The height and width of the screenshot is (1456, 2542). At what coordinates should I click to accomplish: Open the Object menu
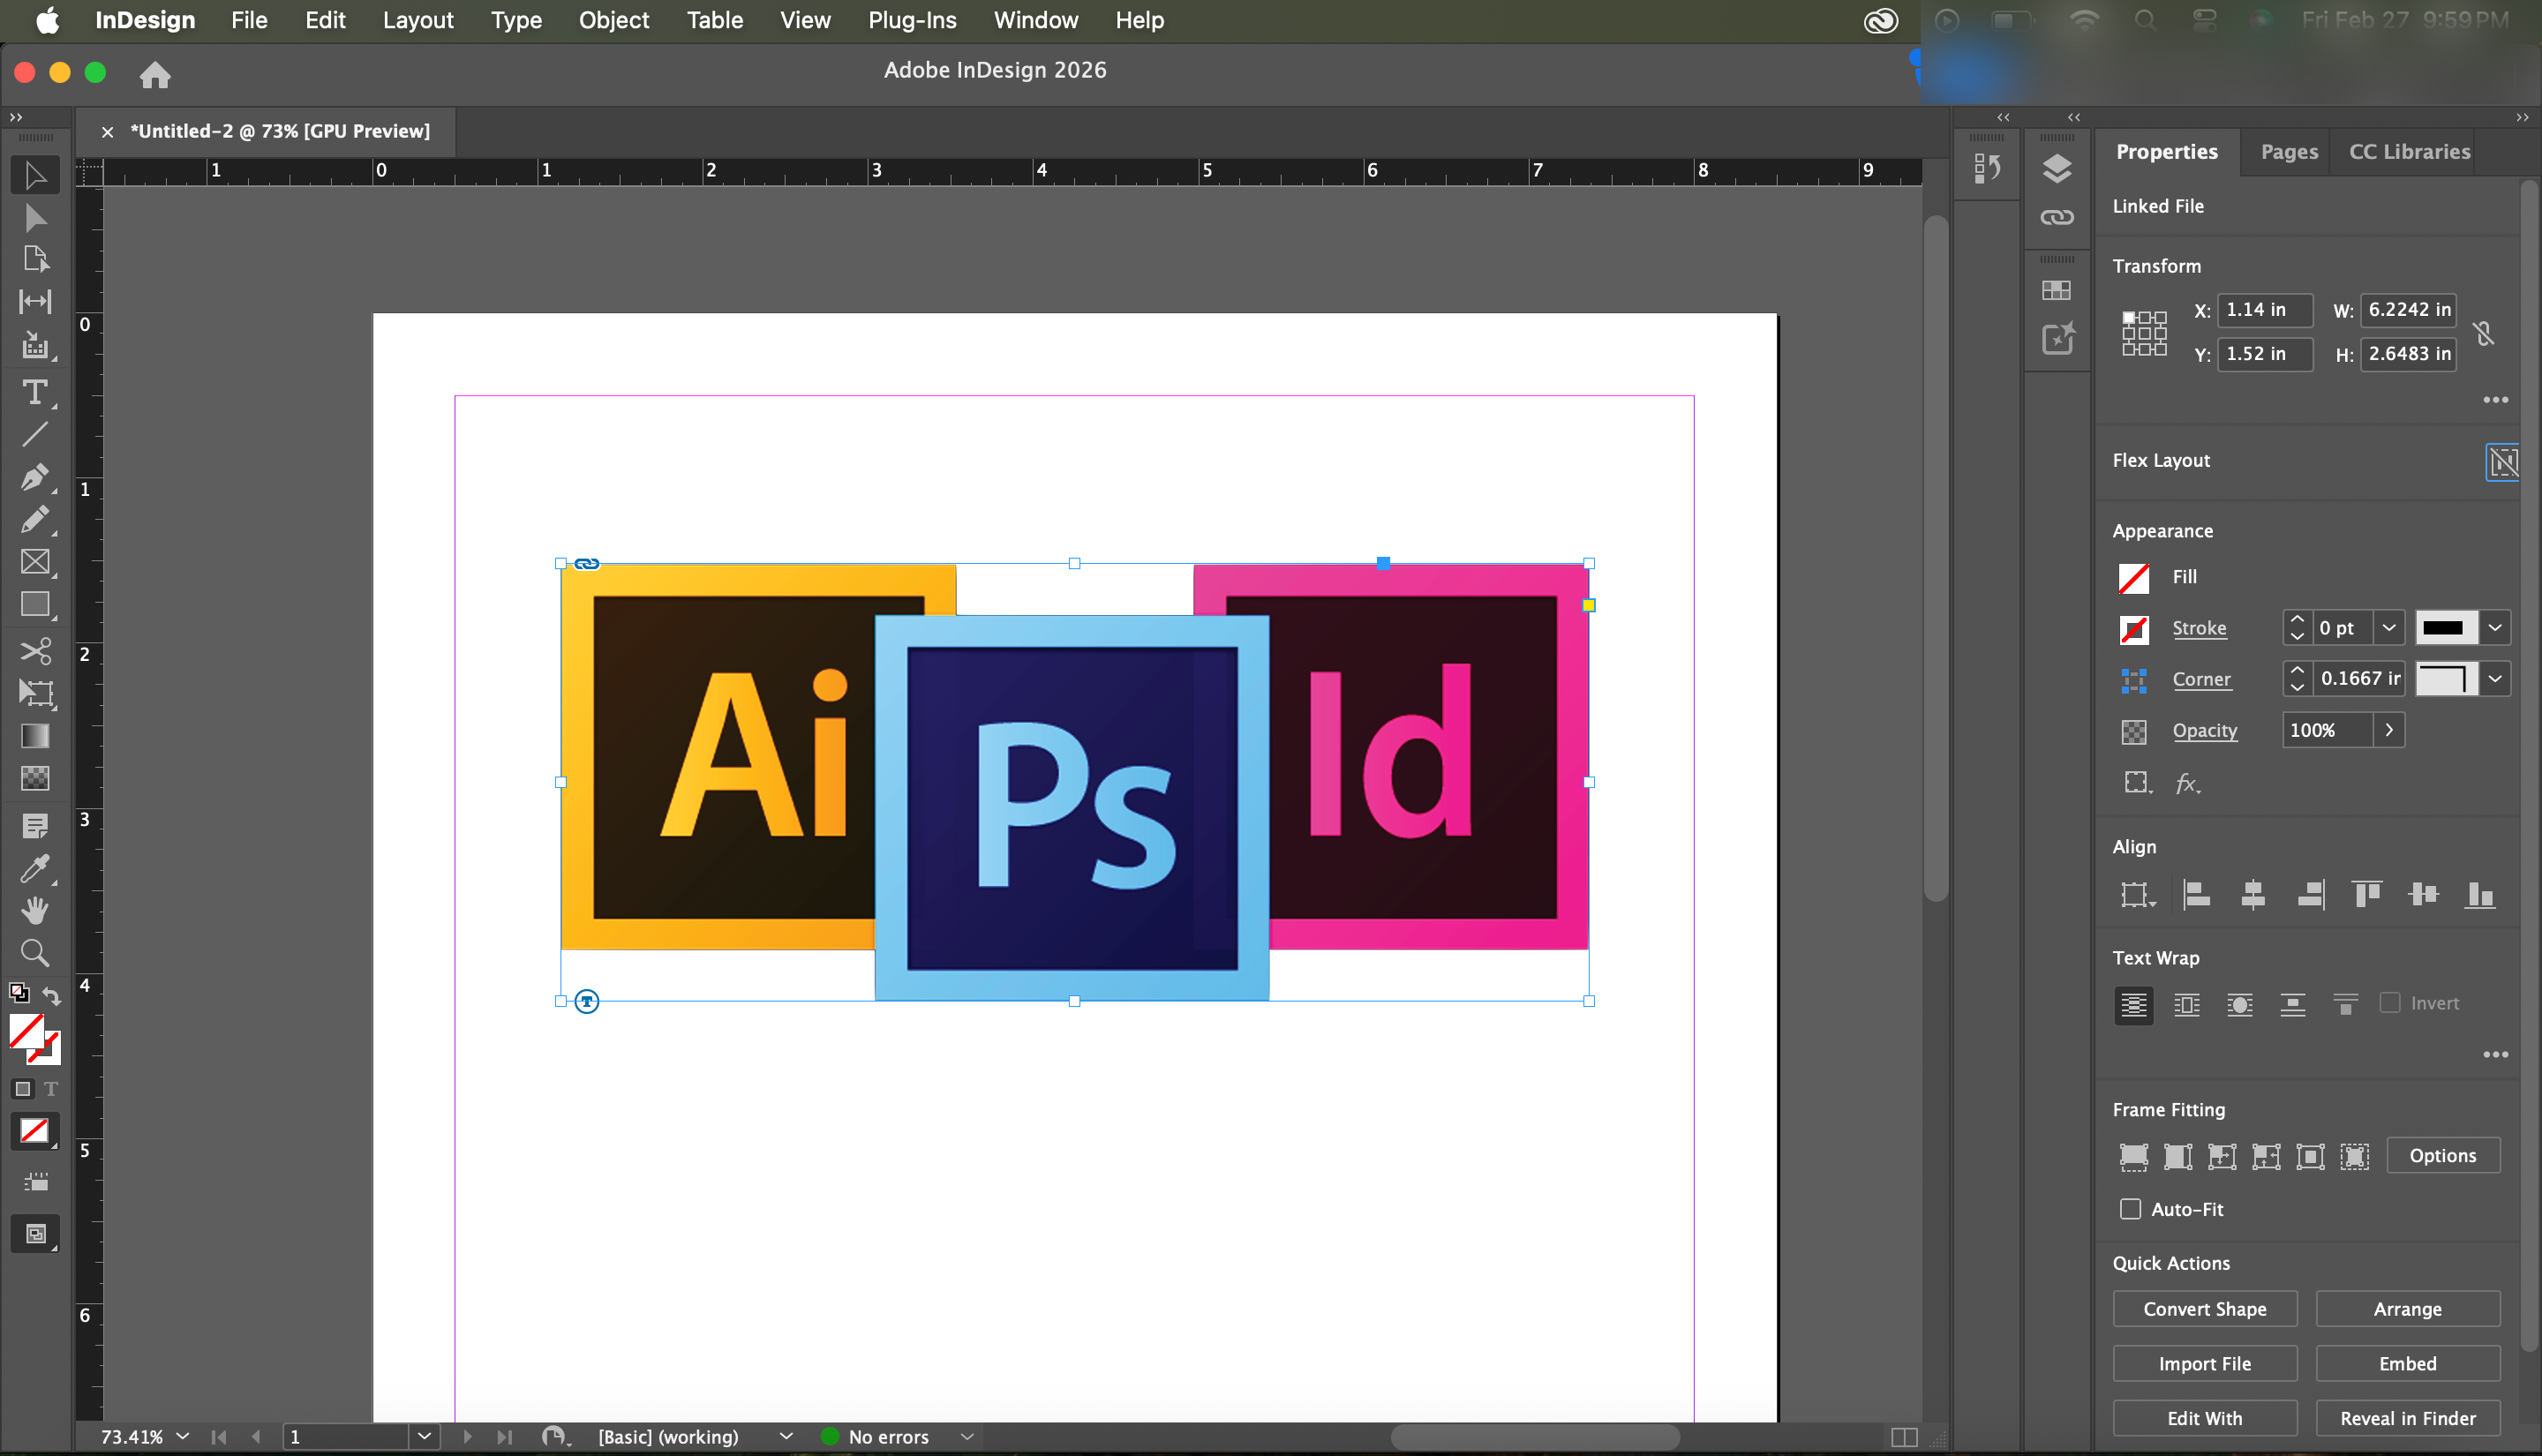point(613,20)
